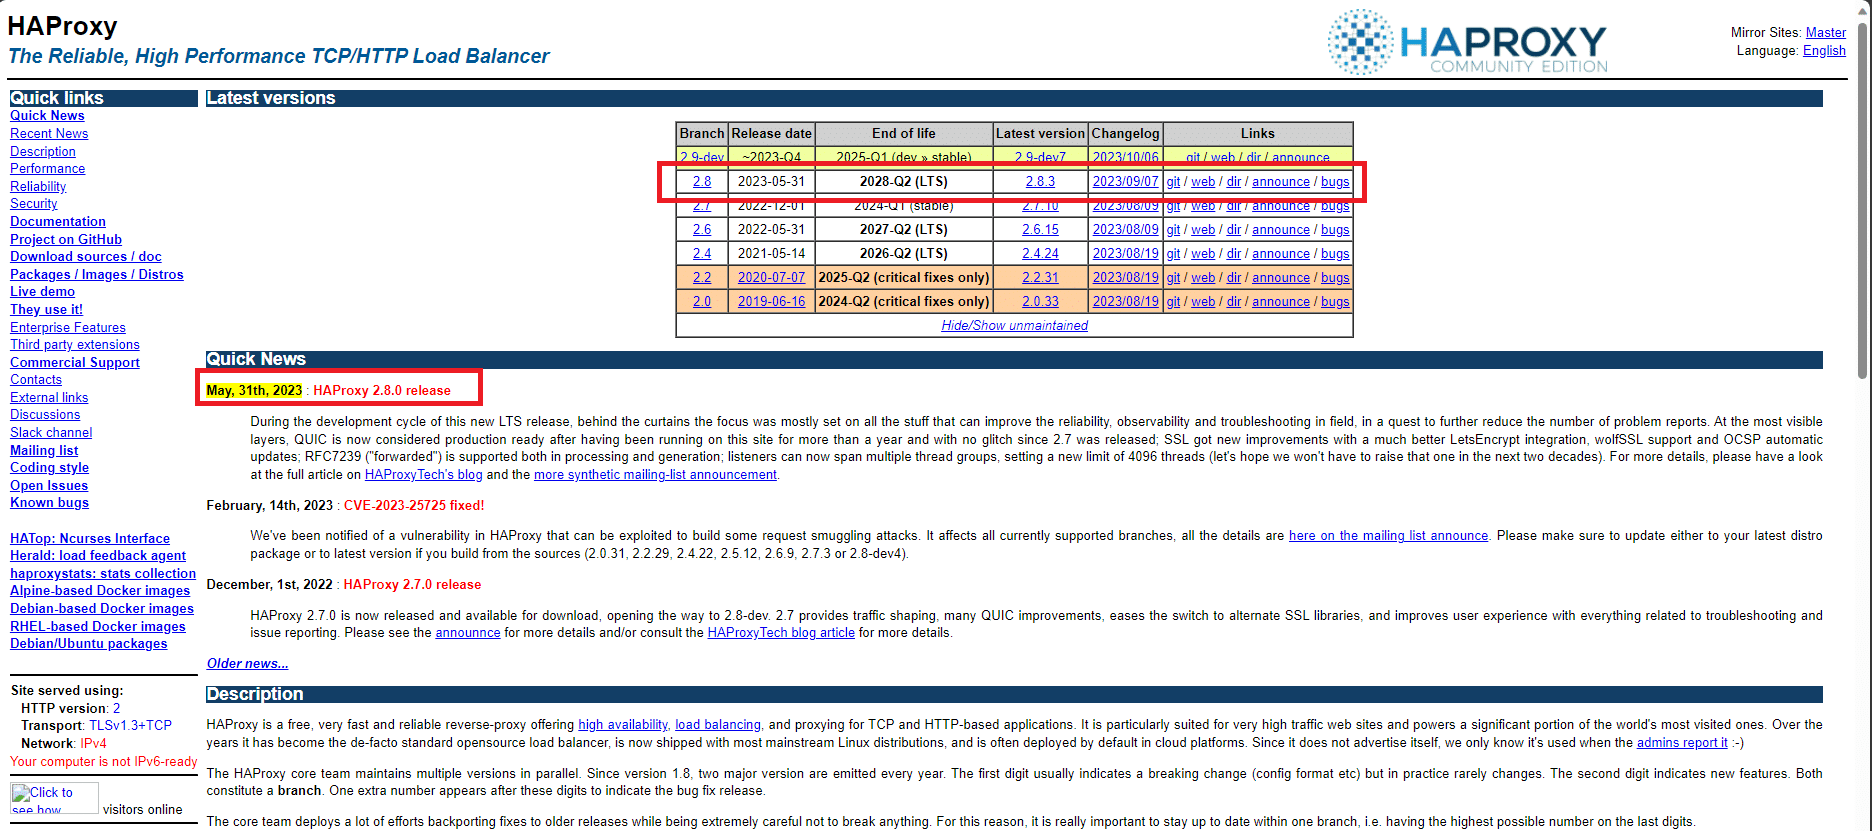This screenshot has height=831, width=1872.
Task: Open latest version 2.2.31 link
Action: click(1040, 277)
